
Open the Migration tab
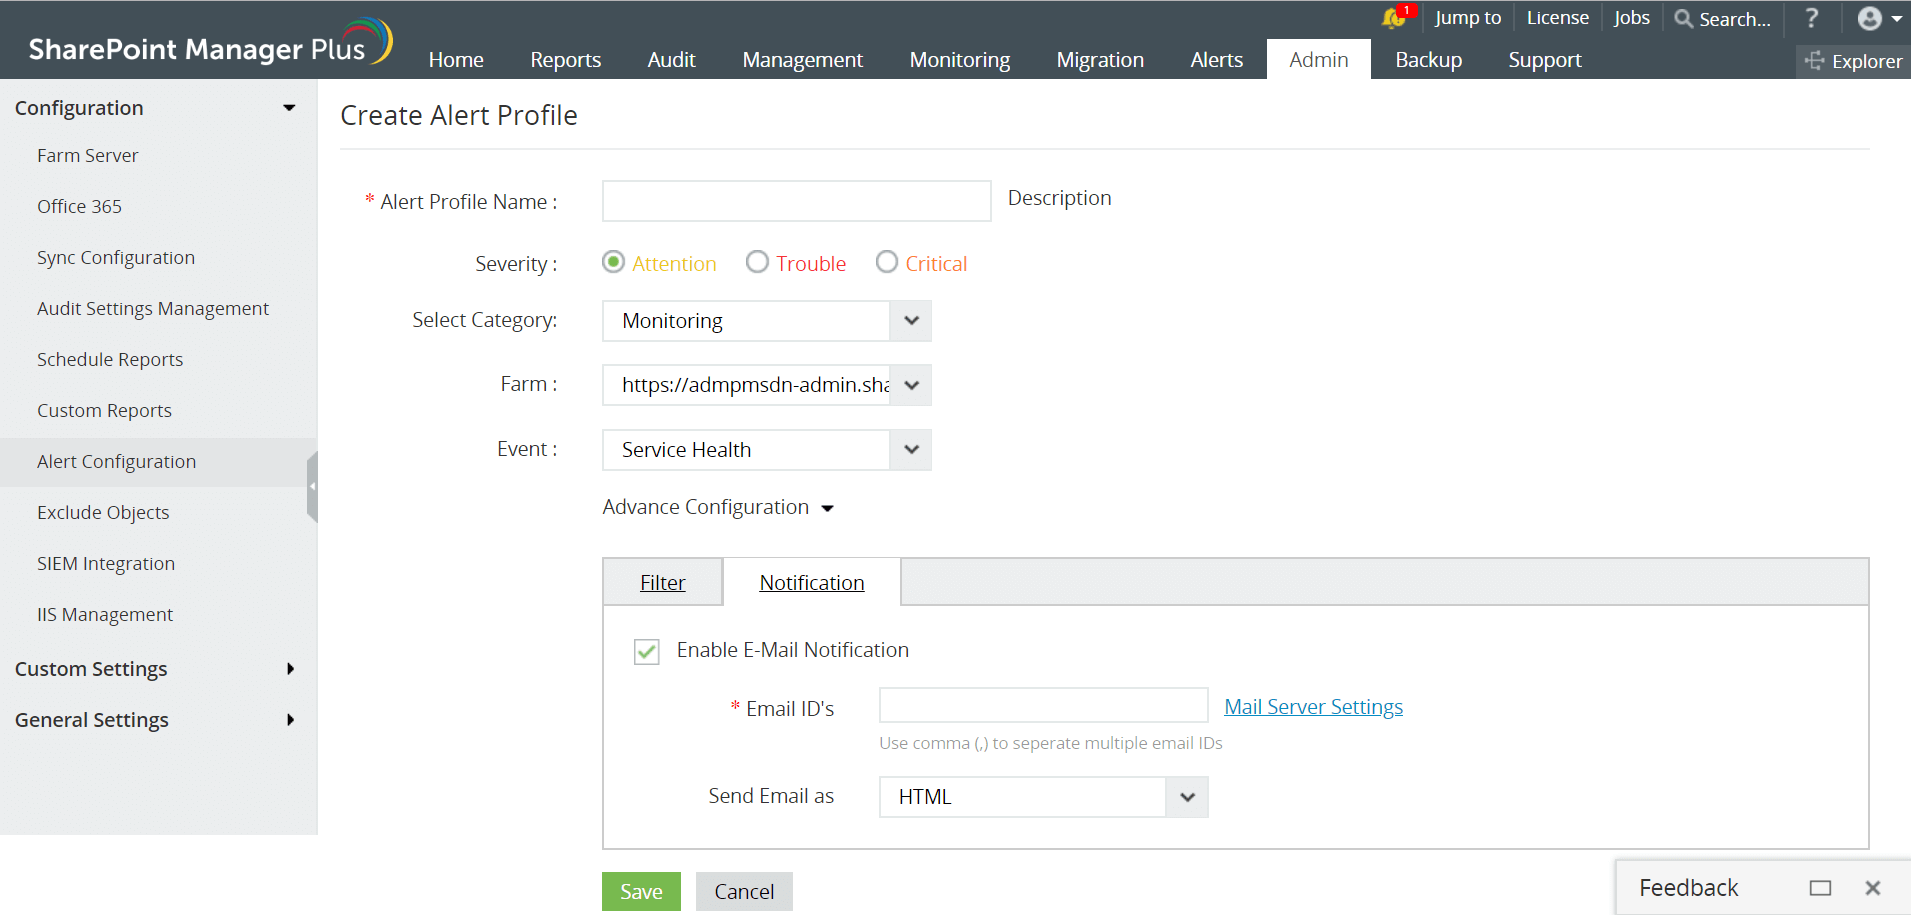1100,60
